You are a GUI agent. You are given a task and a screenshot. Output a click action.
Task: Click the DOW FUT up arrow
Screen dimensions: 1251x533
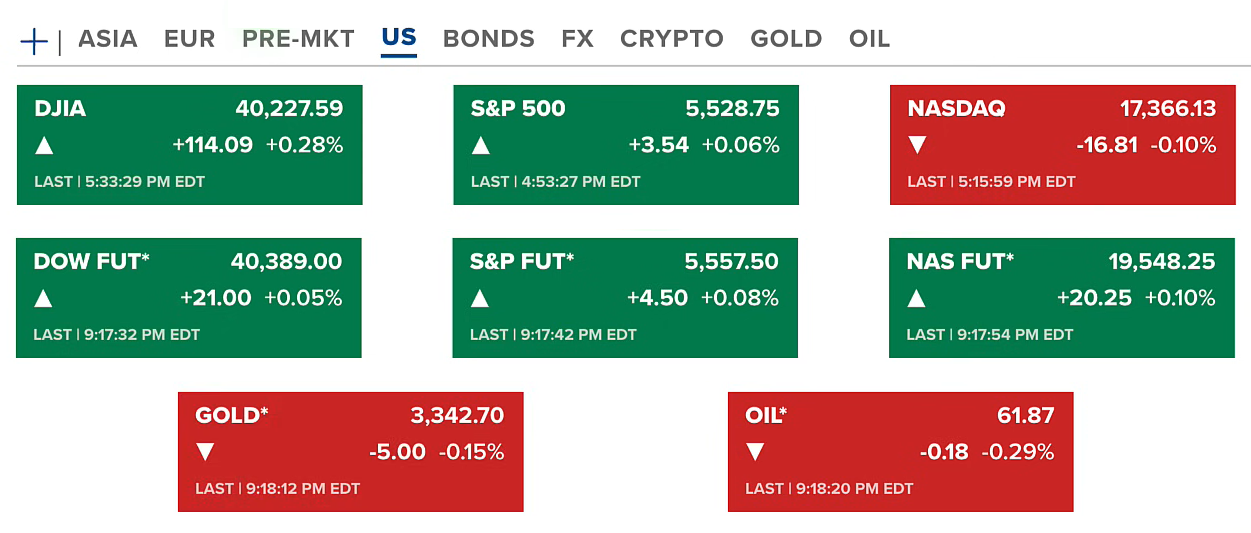click(x=44, y=299)
